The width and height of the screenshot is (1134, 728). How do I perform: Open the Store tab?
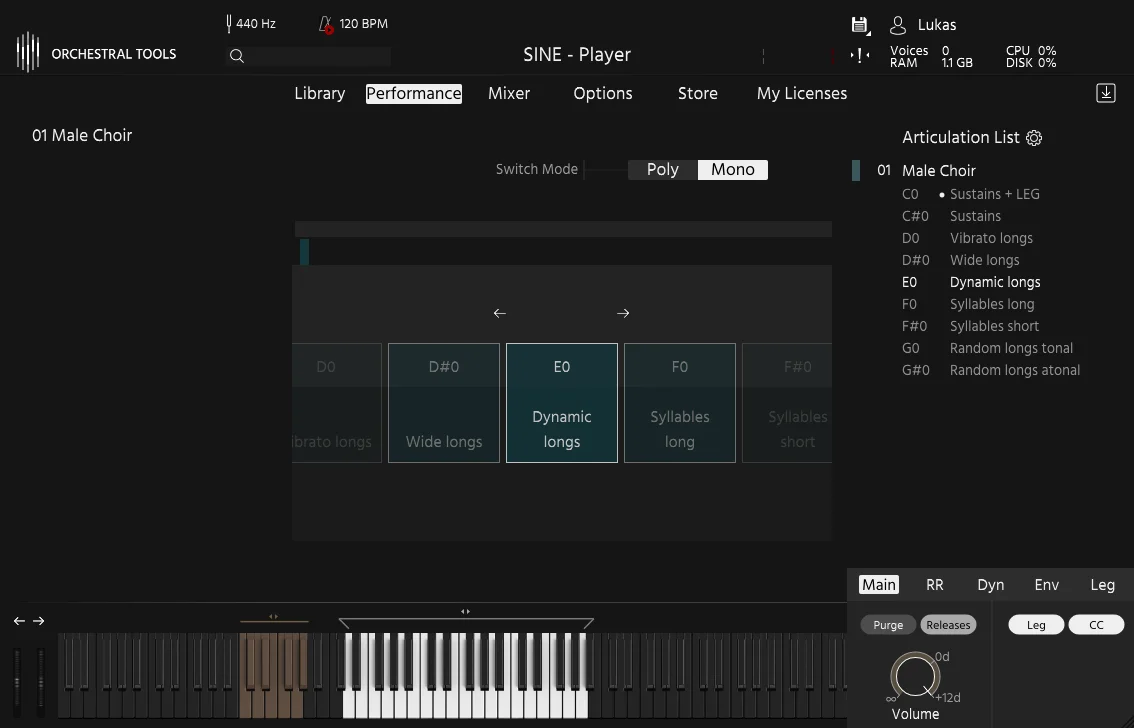click(698, 94)
